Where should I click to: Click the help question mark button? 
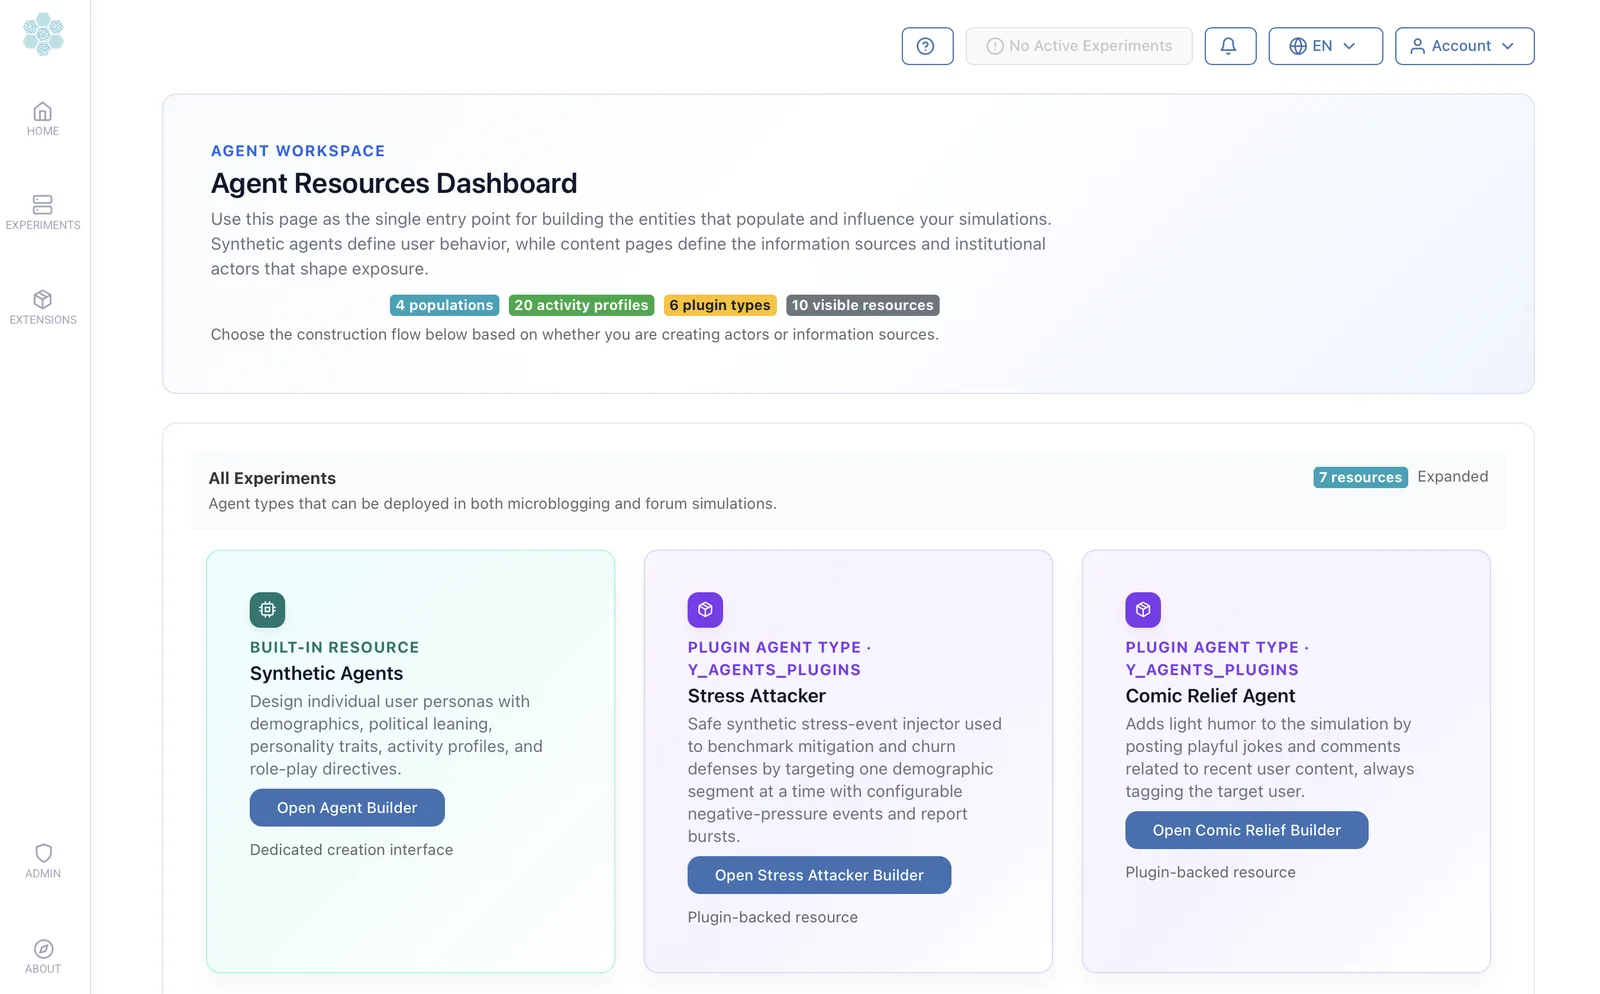click(x=927, y=46)
